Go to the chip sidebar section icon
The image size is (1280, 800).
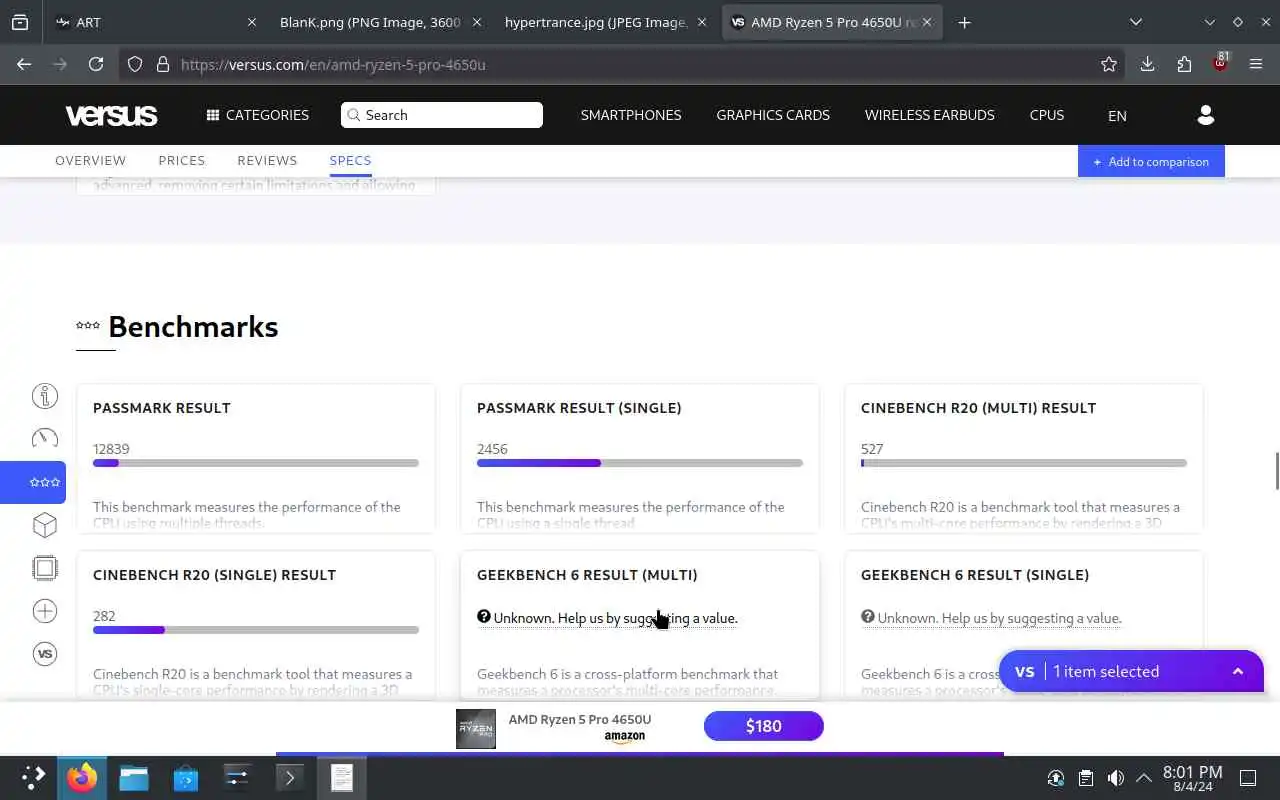tap(45, 568)
